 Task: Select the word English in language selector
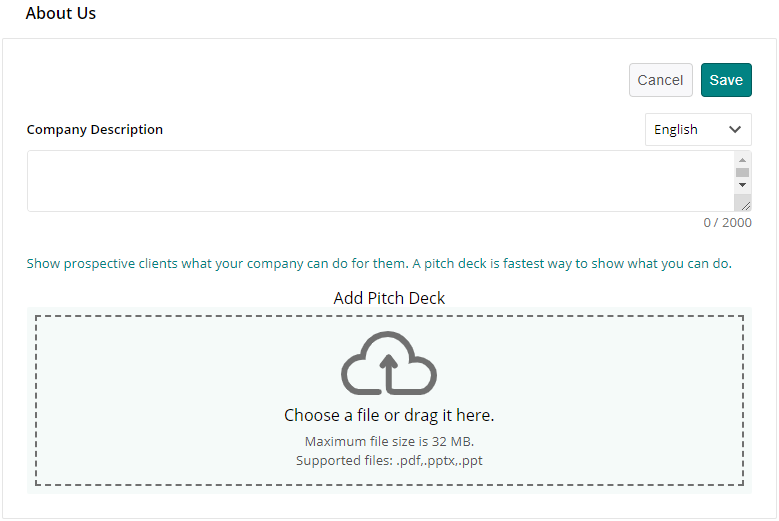(676, 129)
